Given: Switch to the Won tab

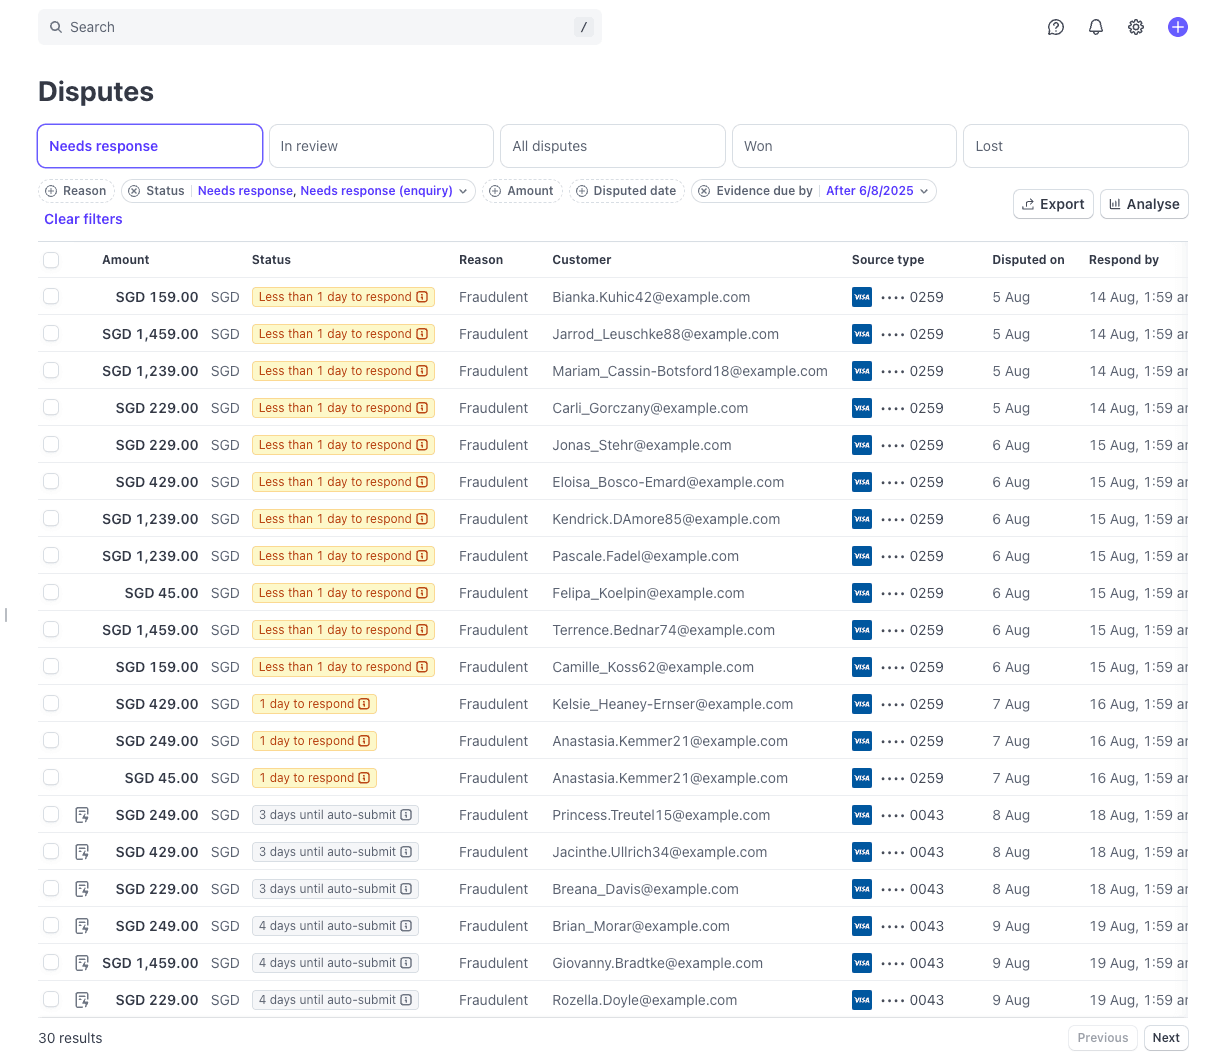Looking at the screenshot, I should pyautogui.click(x=844, y=146).
